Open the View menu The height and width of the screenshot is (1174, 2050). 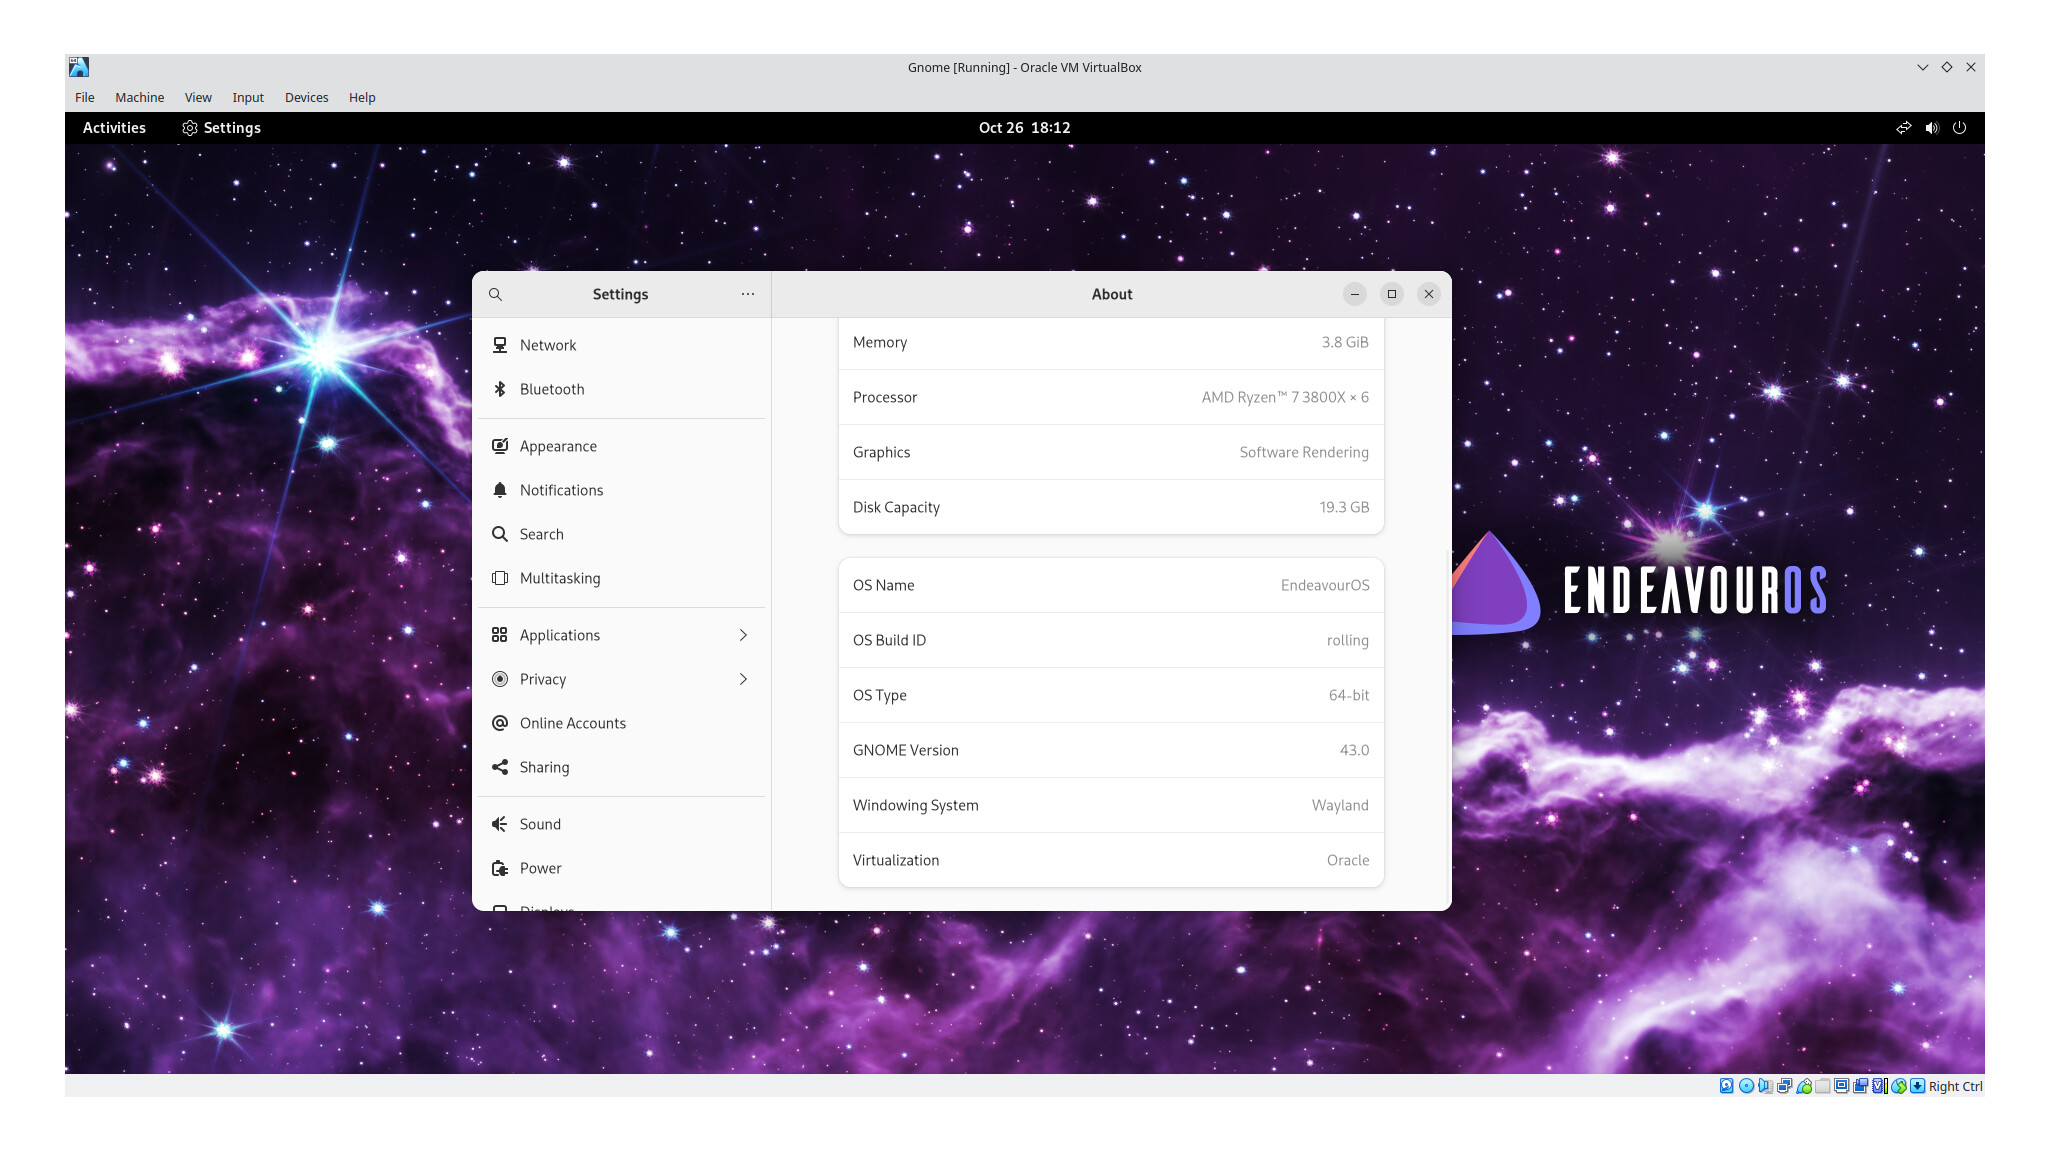click(x=198, y=98)
